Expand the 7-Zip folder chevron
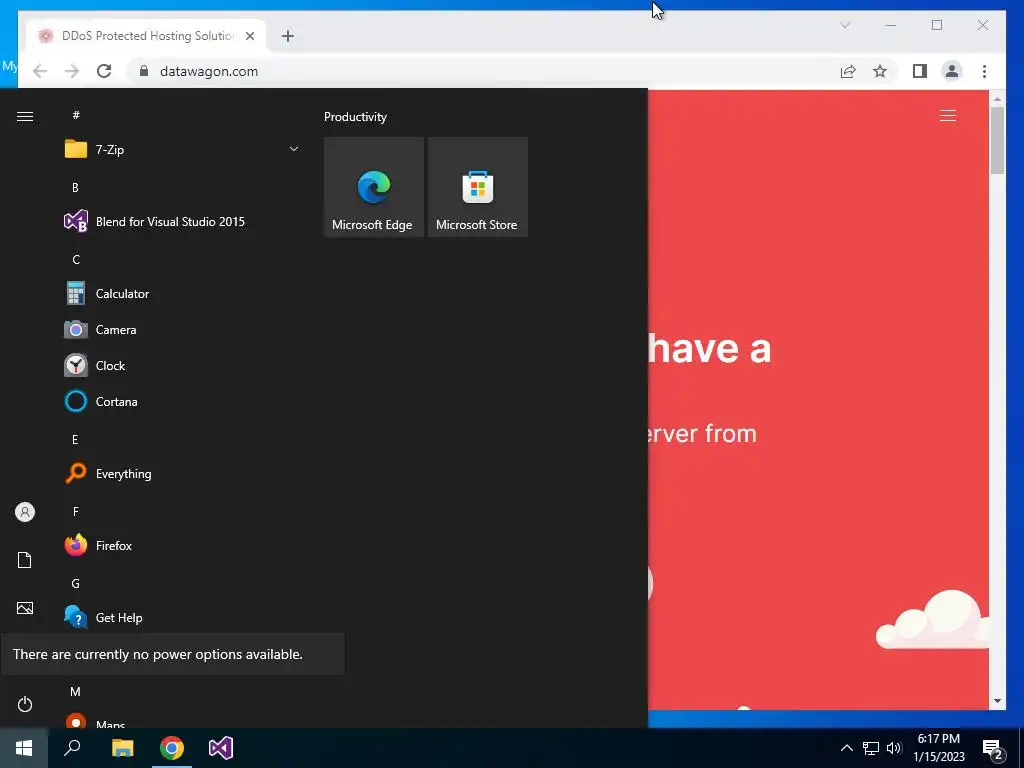This screenshot has height=768, width=1024. pyautogui.click(x=294, y=150)
